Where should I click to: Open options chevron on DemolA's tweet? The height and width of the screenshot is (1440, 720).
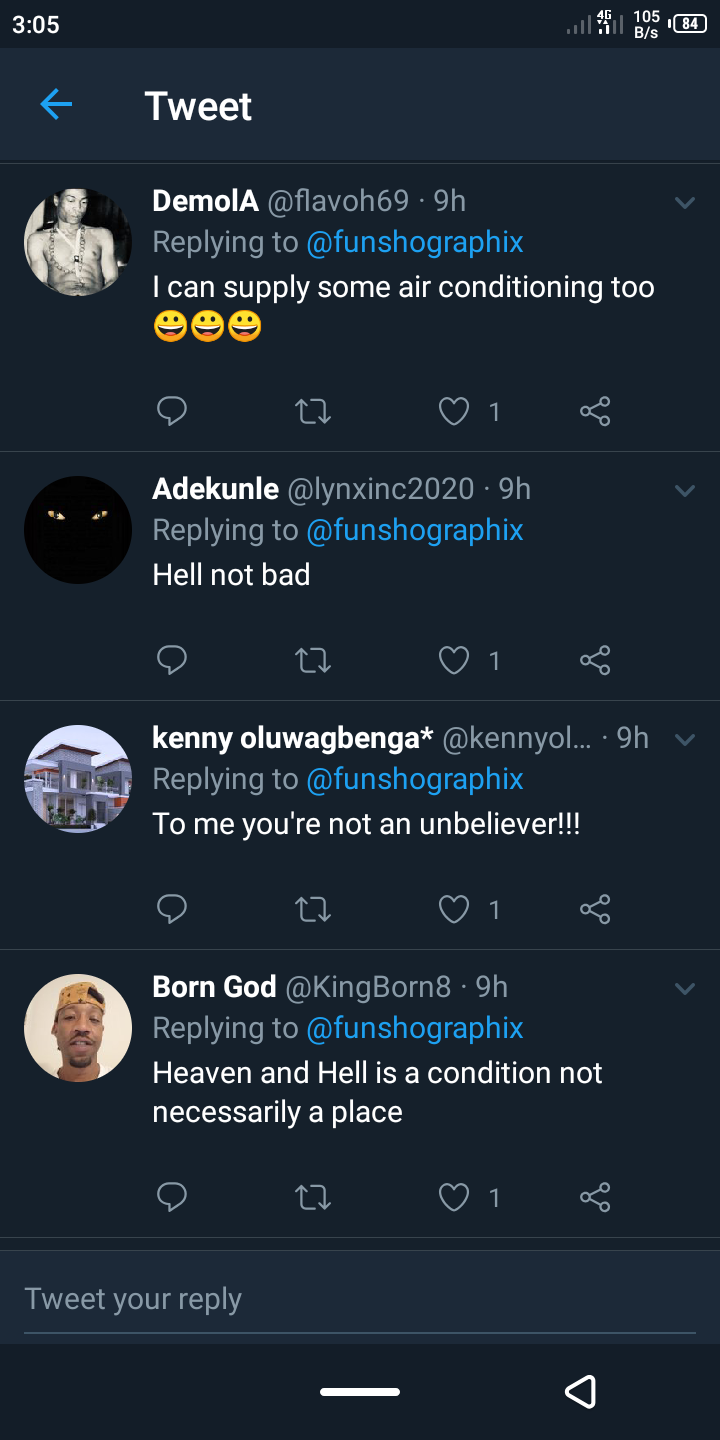tap(685, 203)
